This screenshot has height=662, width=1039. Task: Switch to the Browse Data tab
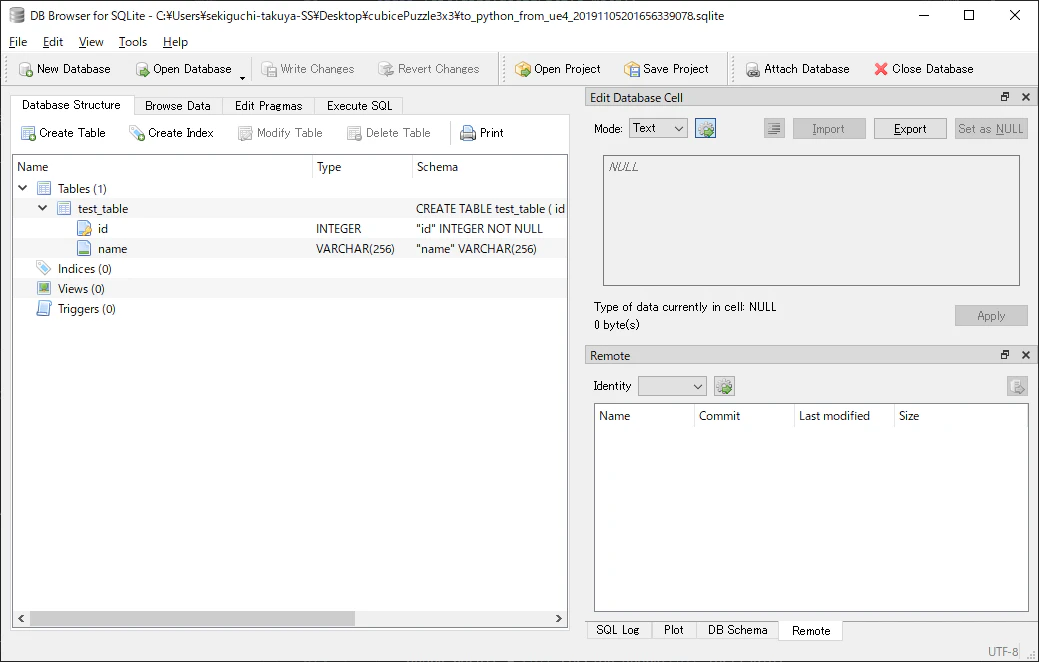178,105
